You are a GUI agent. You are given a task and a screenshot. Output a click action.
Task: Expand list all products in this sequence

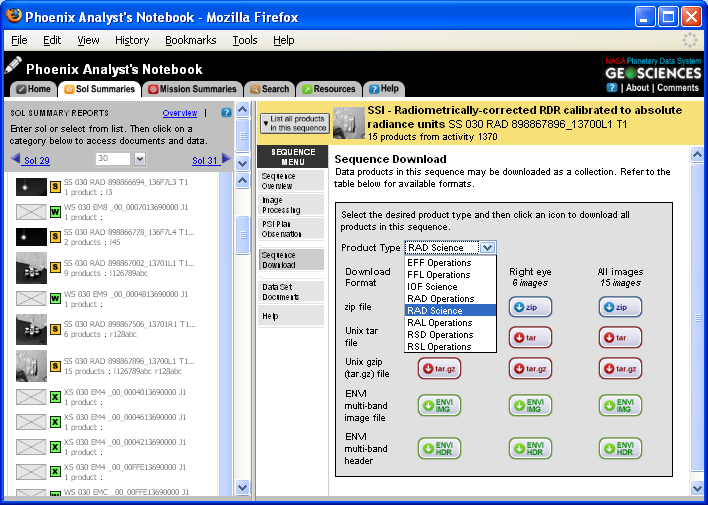pyautogui.click(x=294, y=123)
